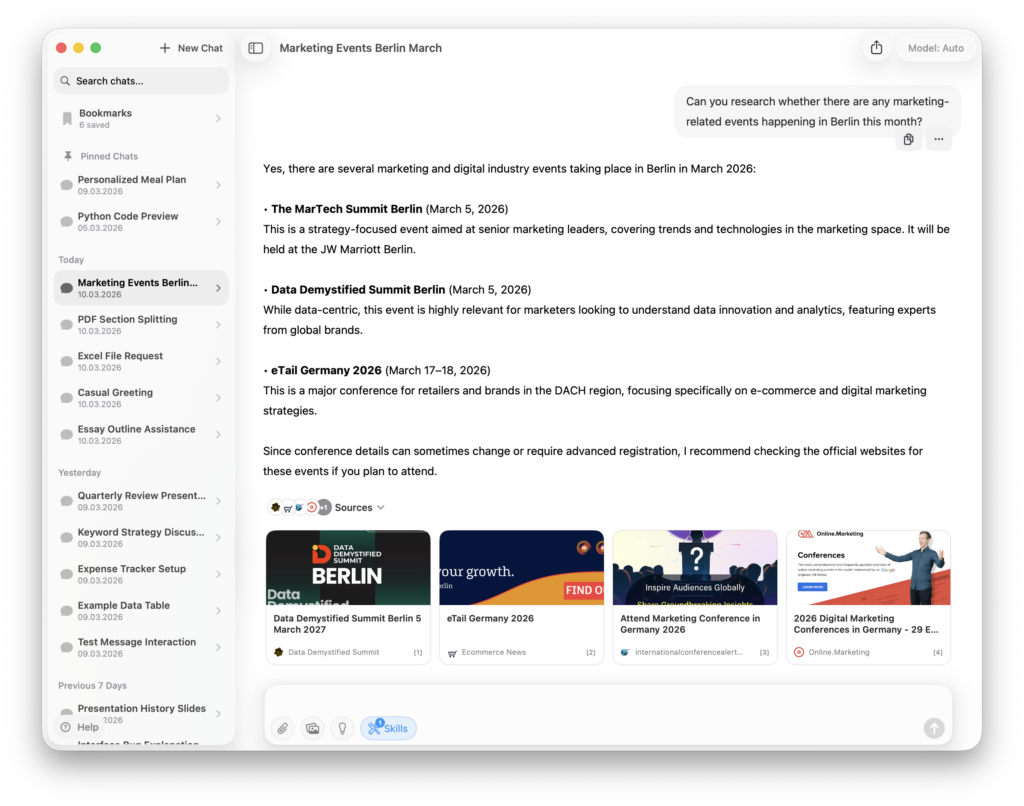The image size is (1024, 806).
Task: Open the PDF Section Splitting chat
Action: 140,325
